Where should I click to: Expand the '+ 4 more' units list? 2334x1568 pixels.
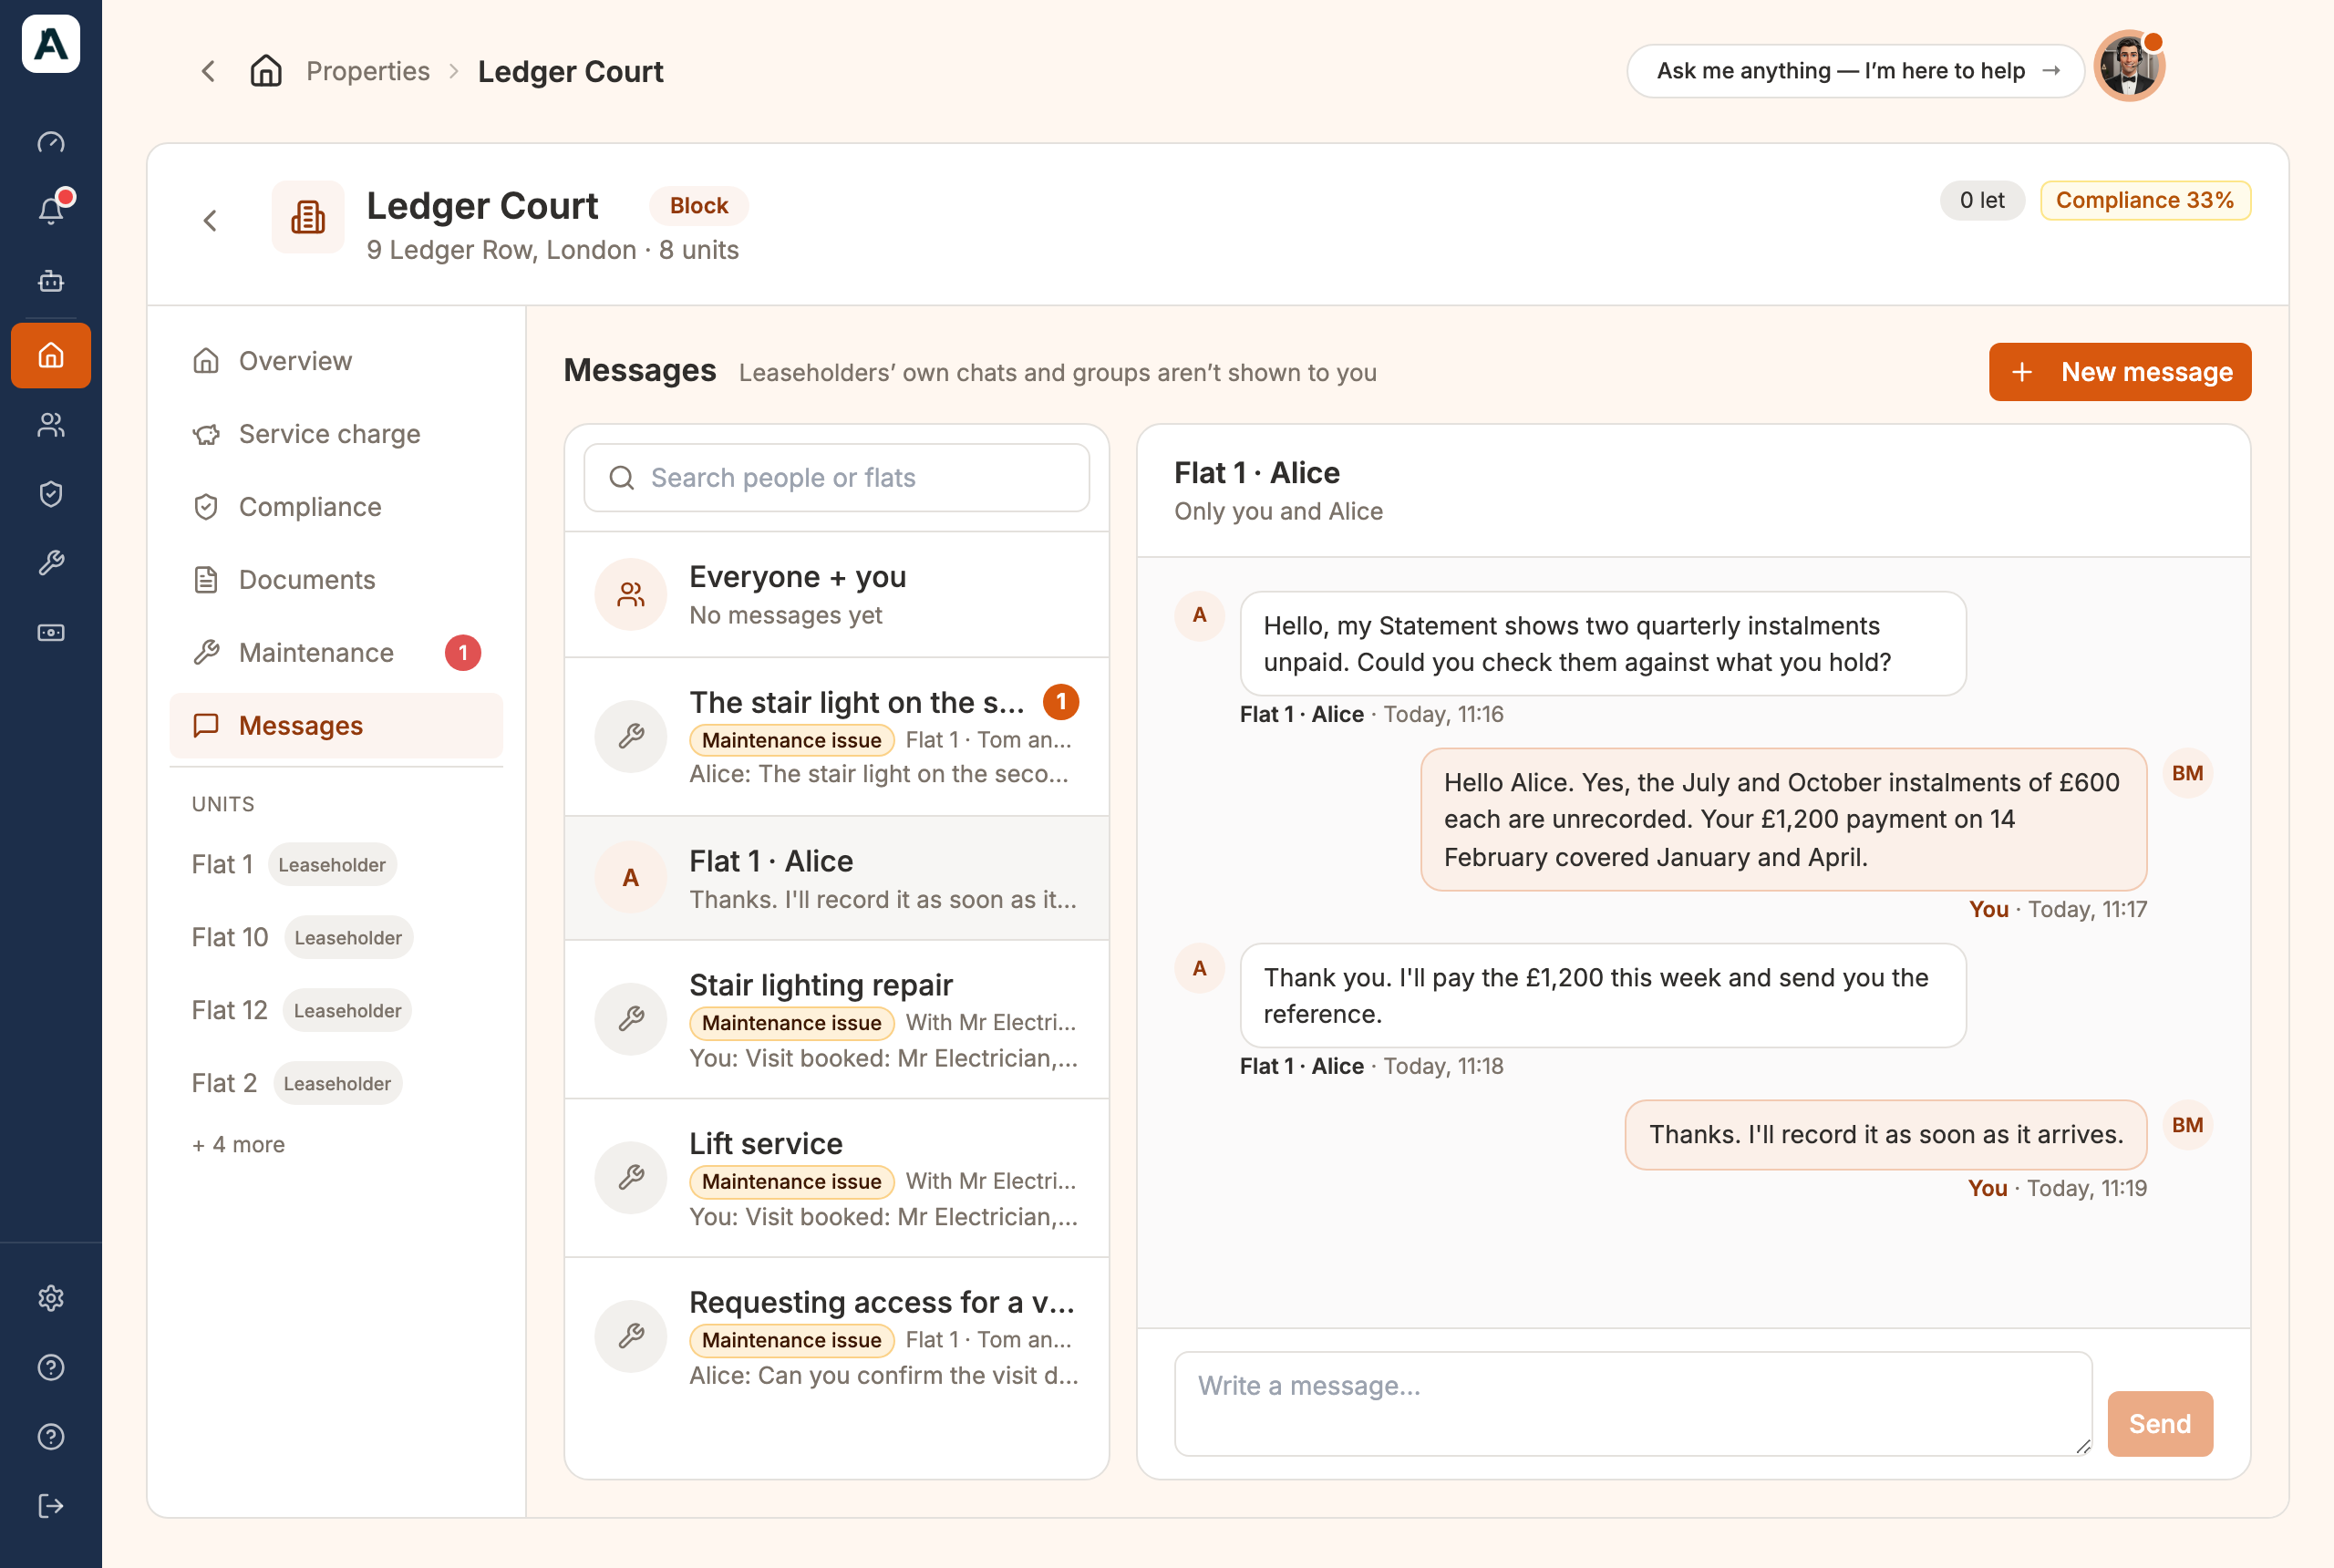click(x=238, y=1144)
